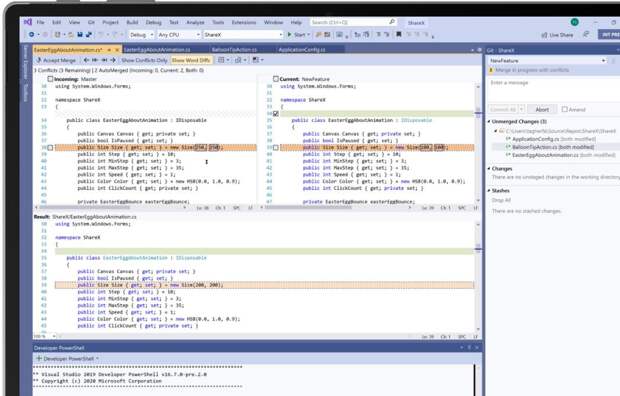The height and width of the screenshot is (396, 620).
Task: Click the Commit All button
Action: pyautogui.click(x=503, y=109)
